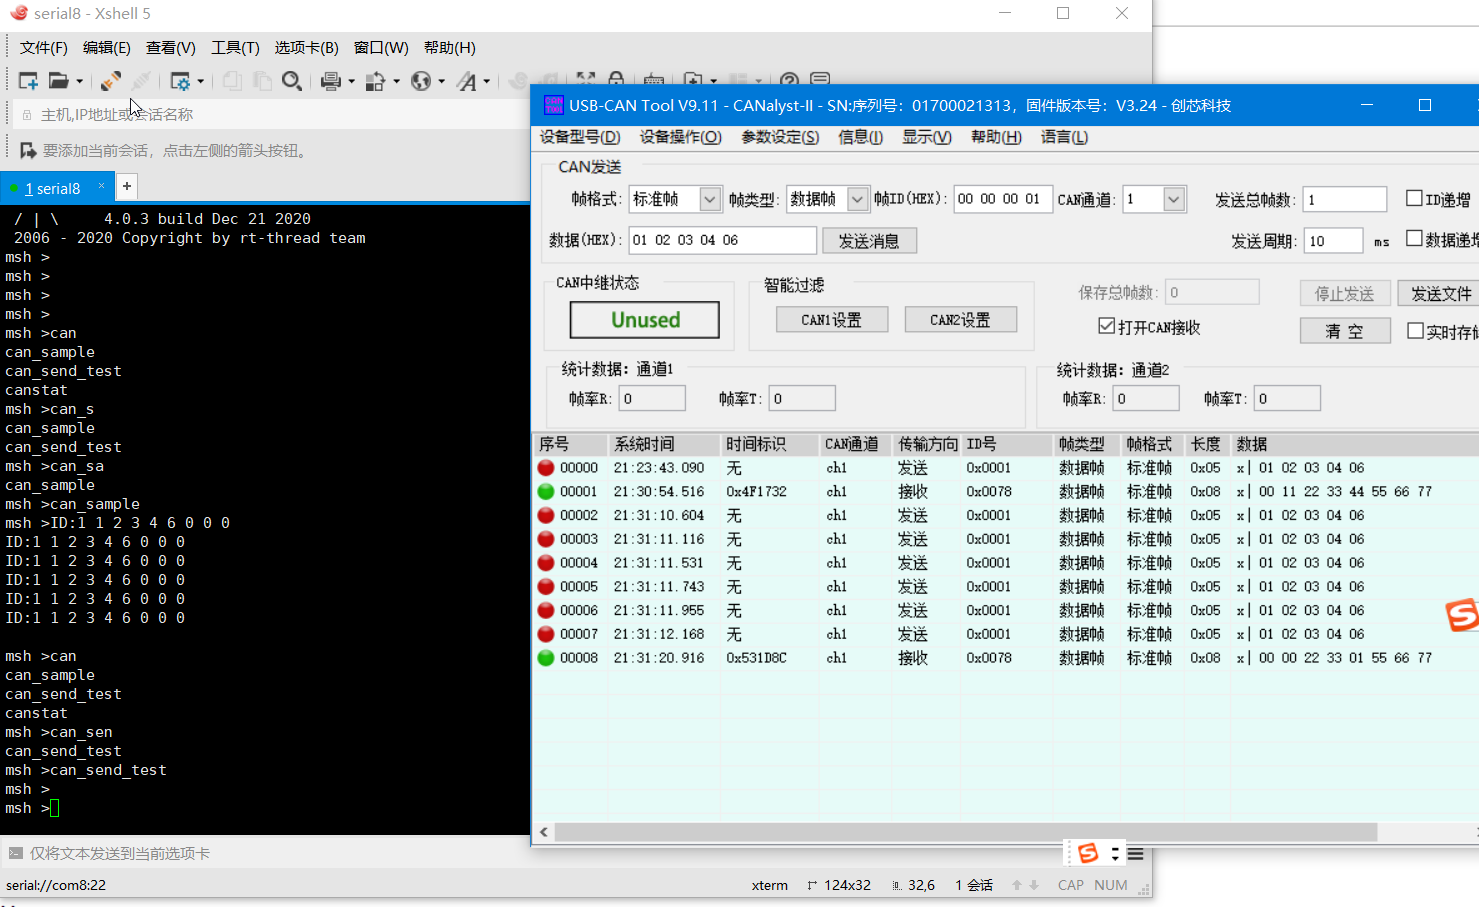Click the left arrow of the data list scrollbar

[544, 832]
